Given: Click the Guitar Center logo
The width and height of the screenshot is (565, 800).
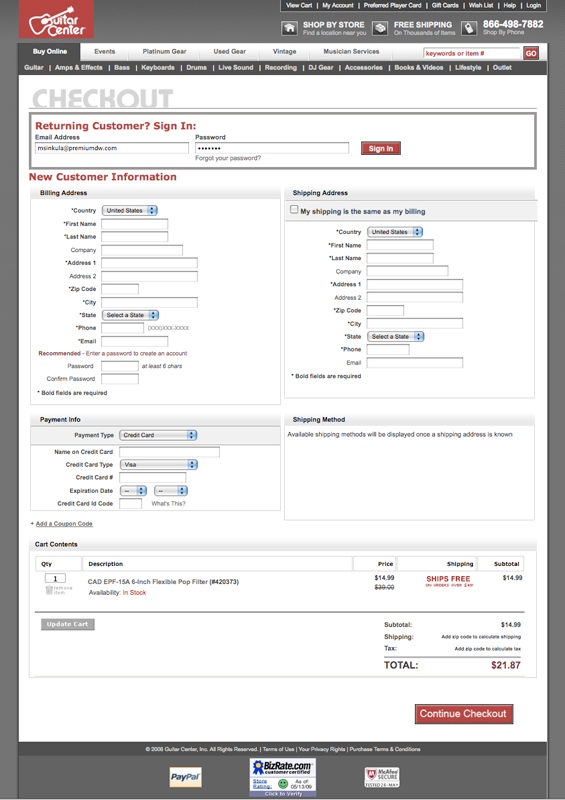Looking at the screenshot, I should point(56,19).
